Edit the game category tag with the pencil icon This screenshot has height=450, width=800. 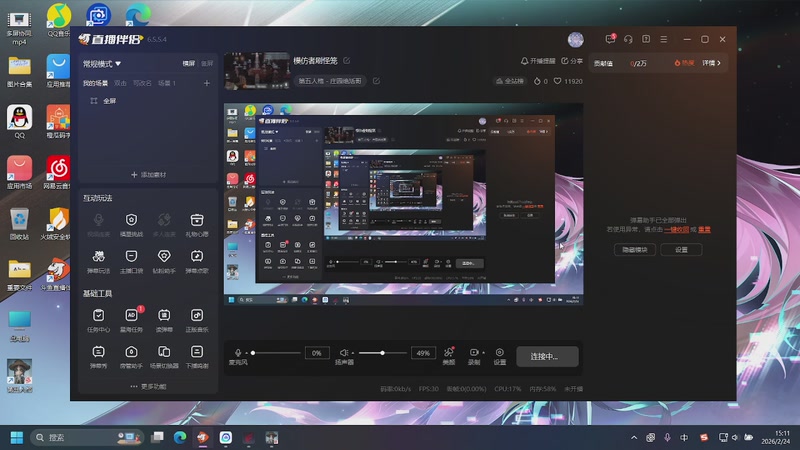click(376, 81)
